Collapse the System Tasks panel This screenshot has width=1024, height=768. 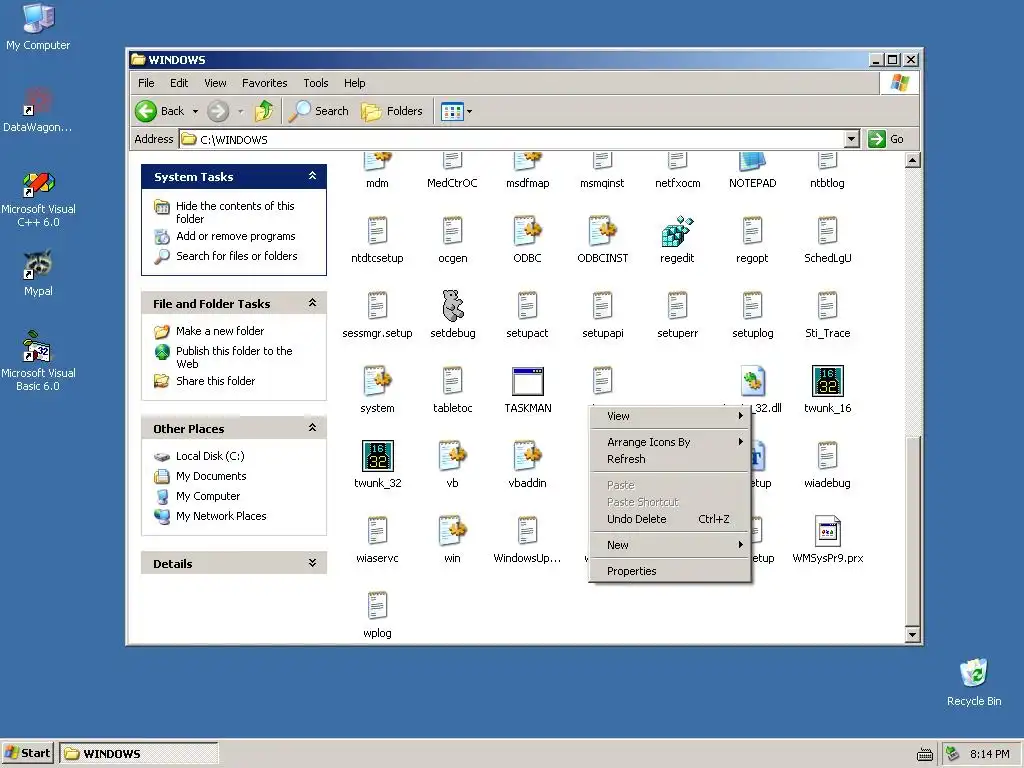pyautogui.click(x=312, y=176)
